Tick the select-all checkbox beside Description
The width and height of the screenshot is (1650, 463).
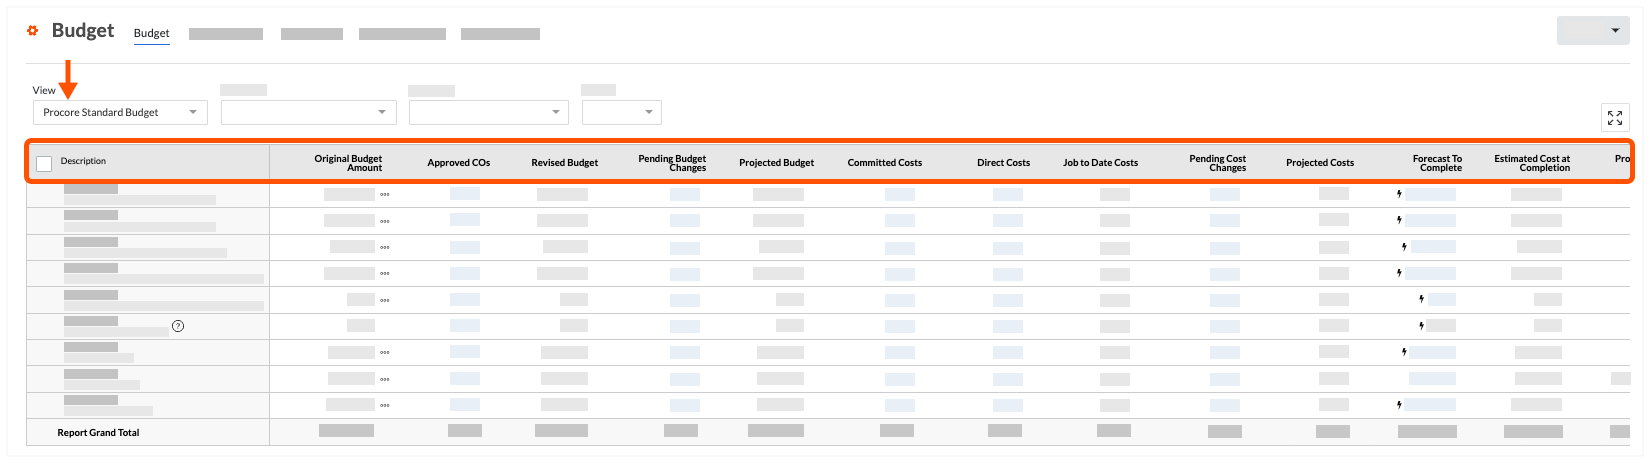(x=44, y=163)
